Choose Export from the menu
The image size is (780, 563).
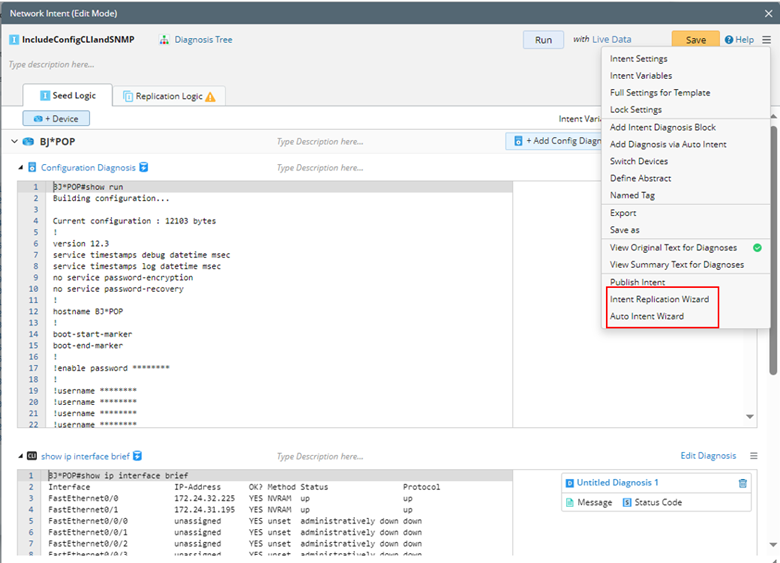pos(623,213)
